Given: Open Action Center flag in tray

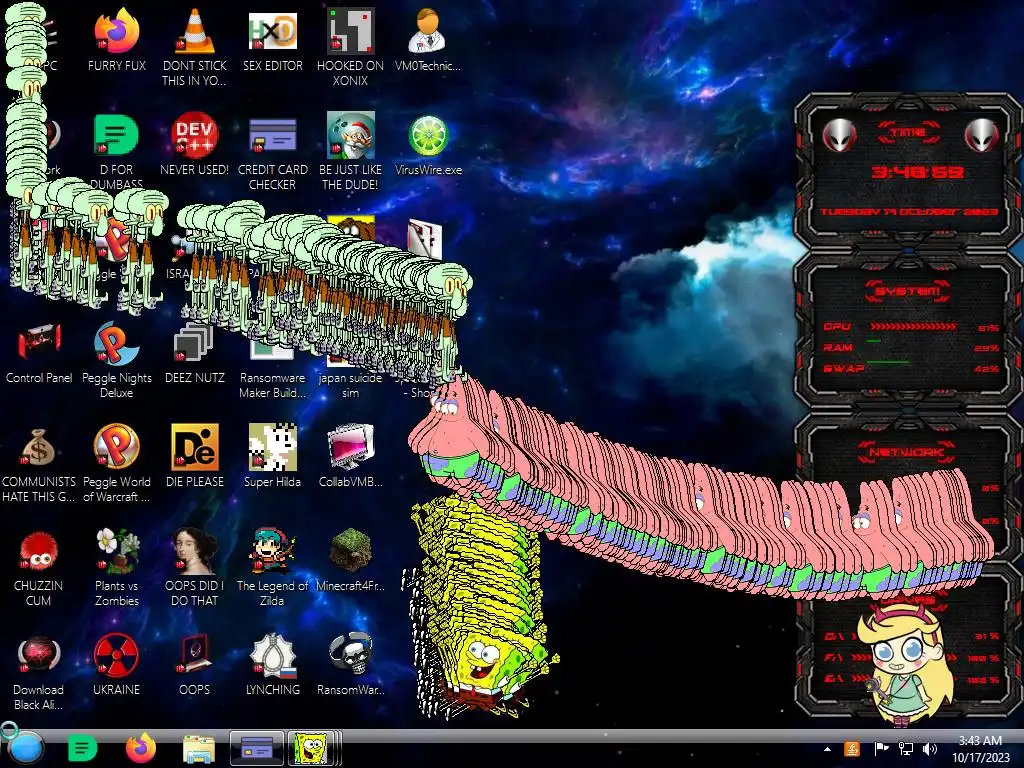Looking at the screenshot, I should [x=881, y=749].
